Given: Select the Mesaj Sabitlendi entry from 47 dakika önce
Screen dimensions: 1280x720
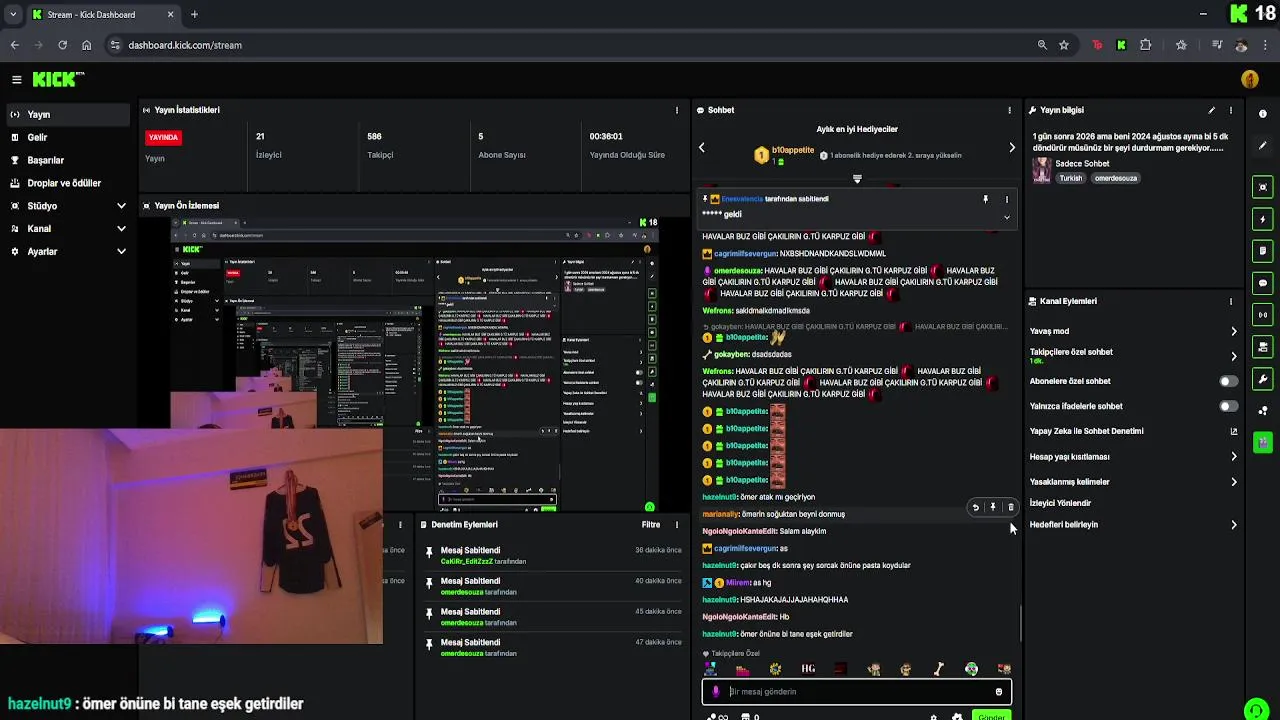Looking at the screenshot, I should pyautogui.click(x=550, y=647).
